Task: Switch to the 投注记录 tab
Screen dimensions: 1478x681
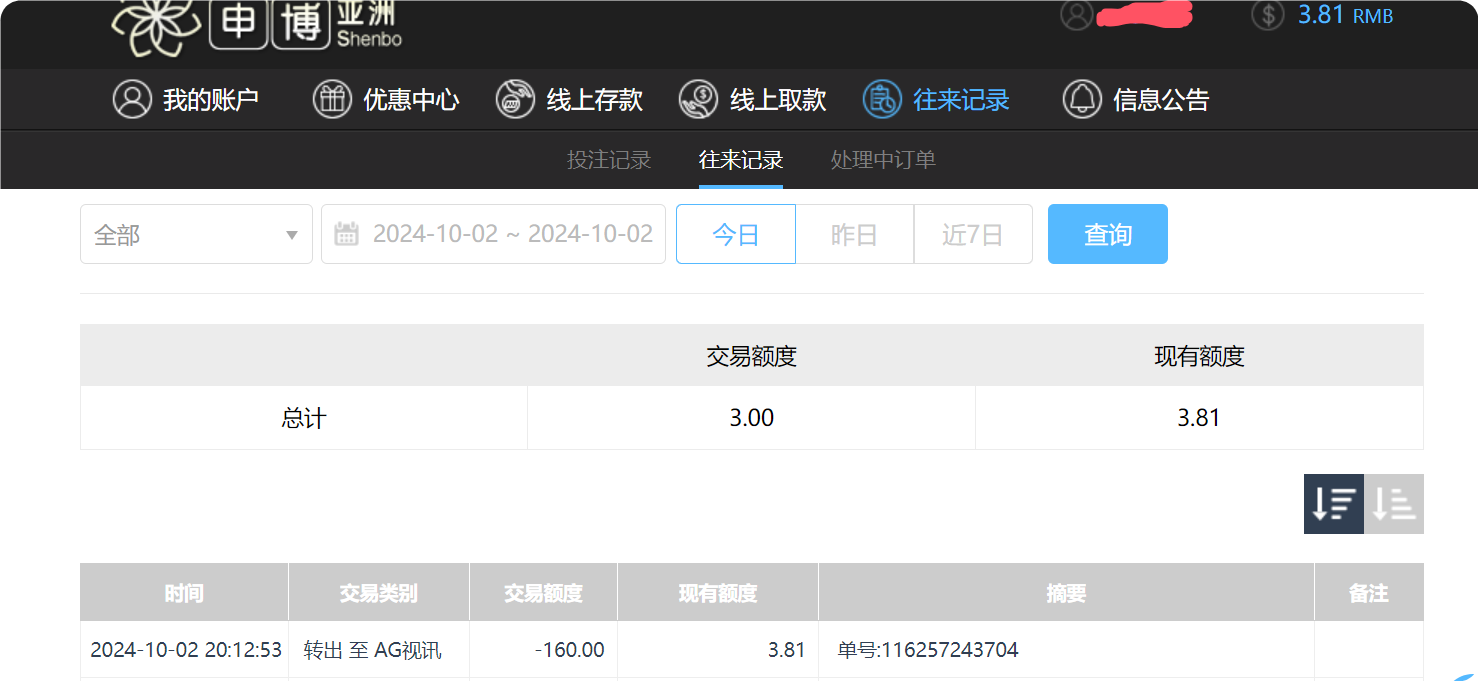Action: point(608,160)
